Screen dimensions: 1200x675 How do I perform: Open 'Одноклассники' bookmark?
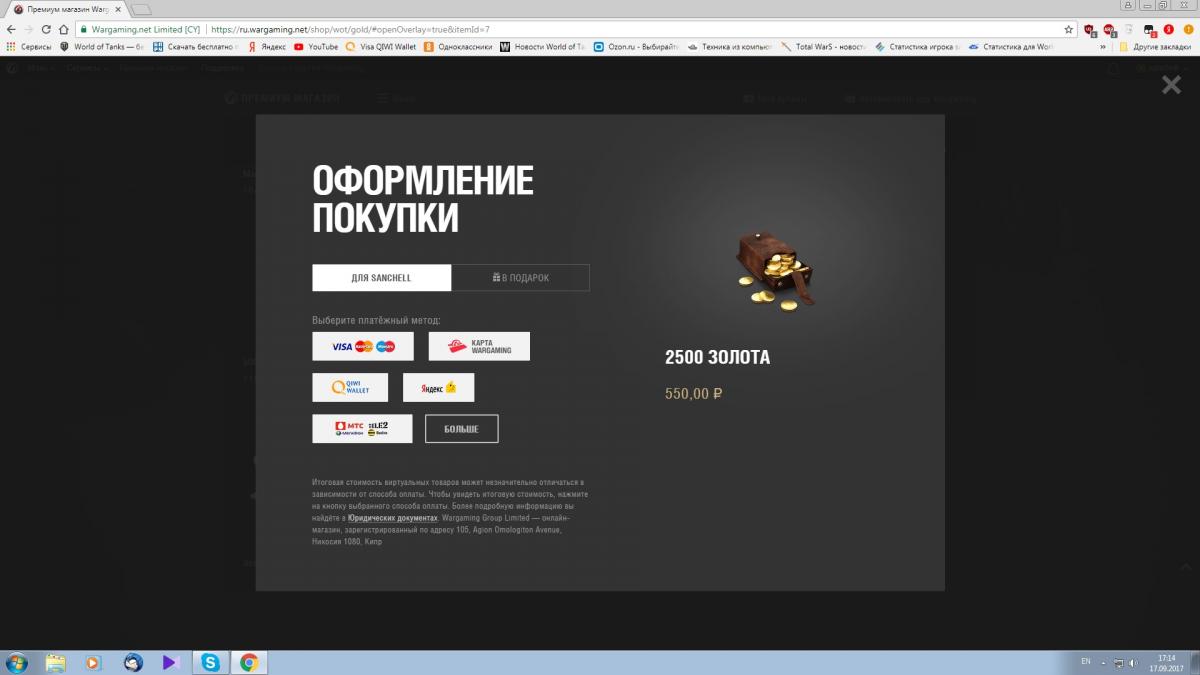(456, 46)
